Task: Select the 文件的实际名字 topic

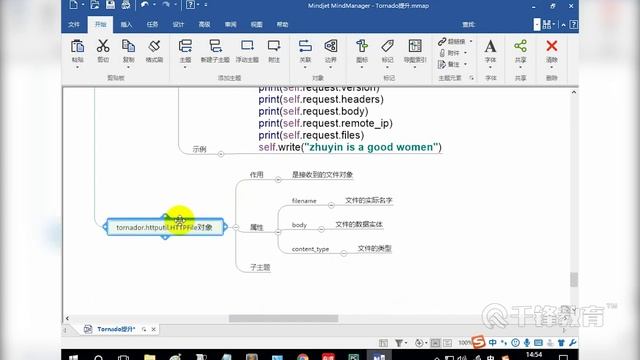Action: click(369, 200)
